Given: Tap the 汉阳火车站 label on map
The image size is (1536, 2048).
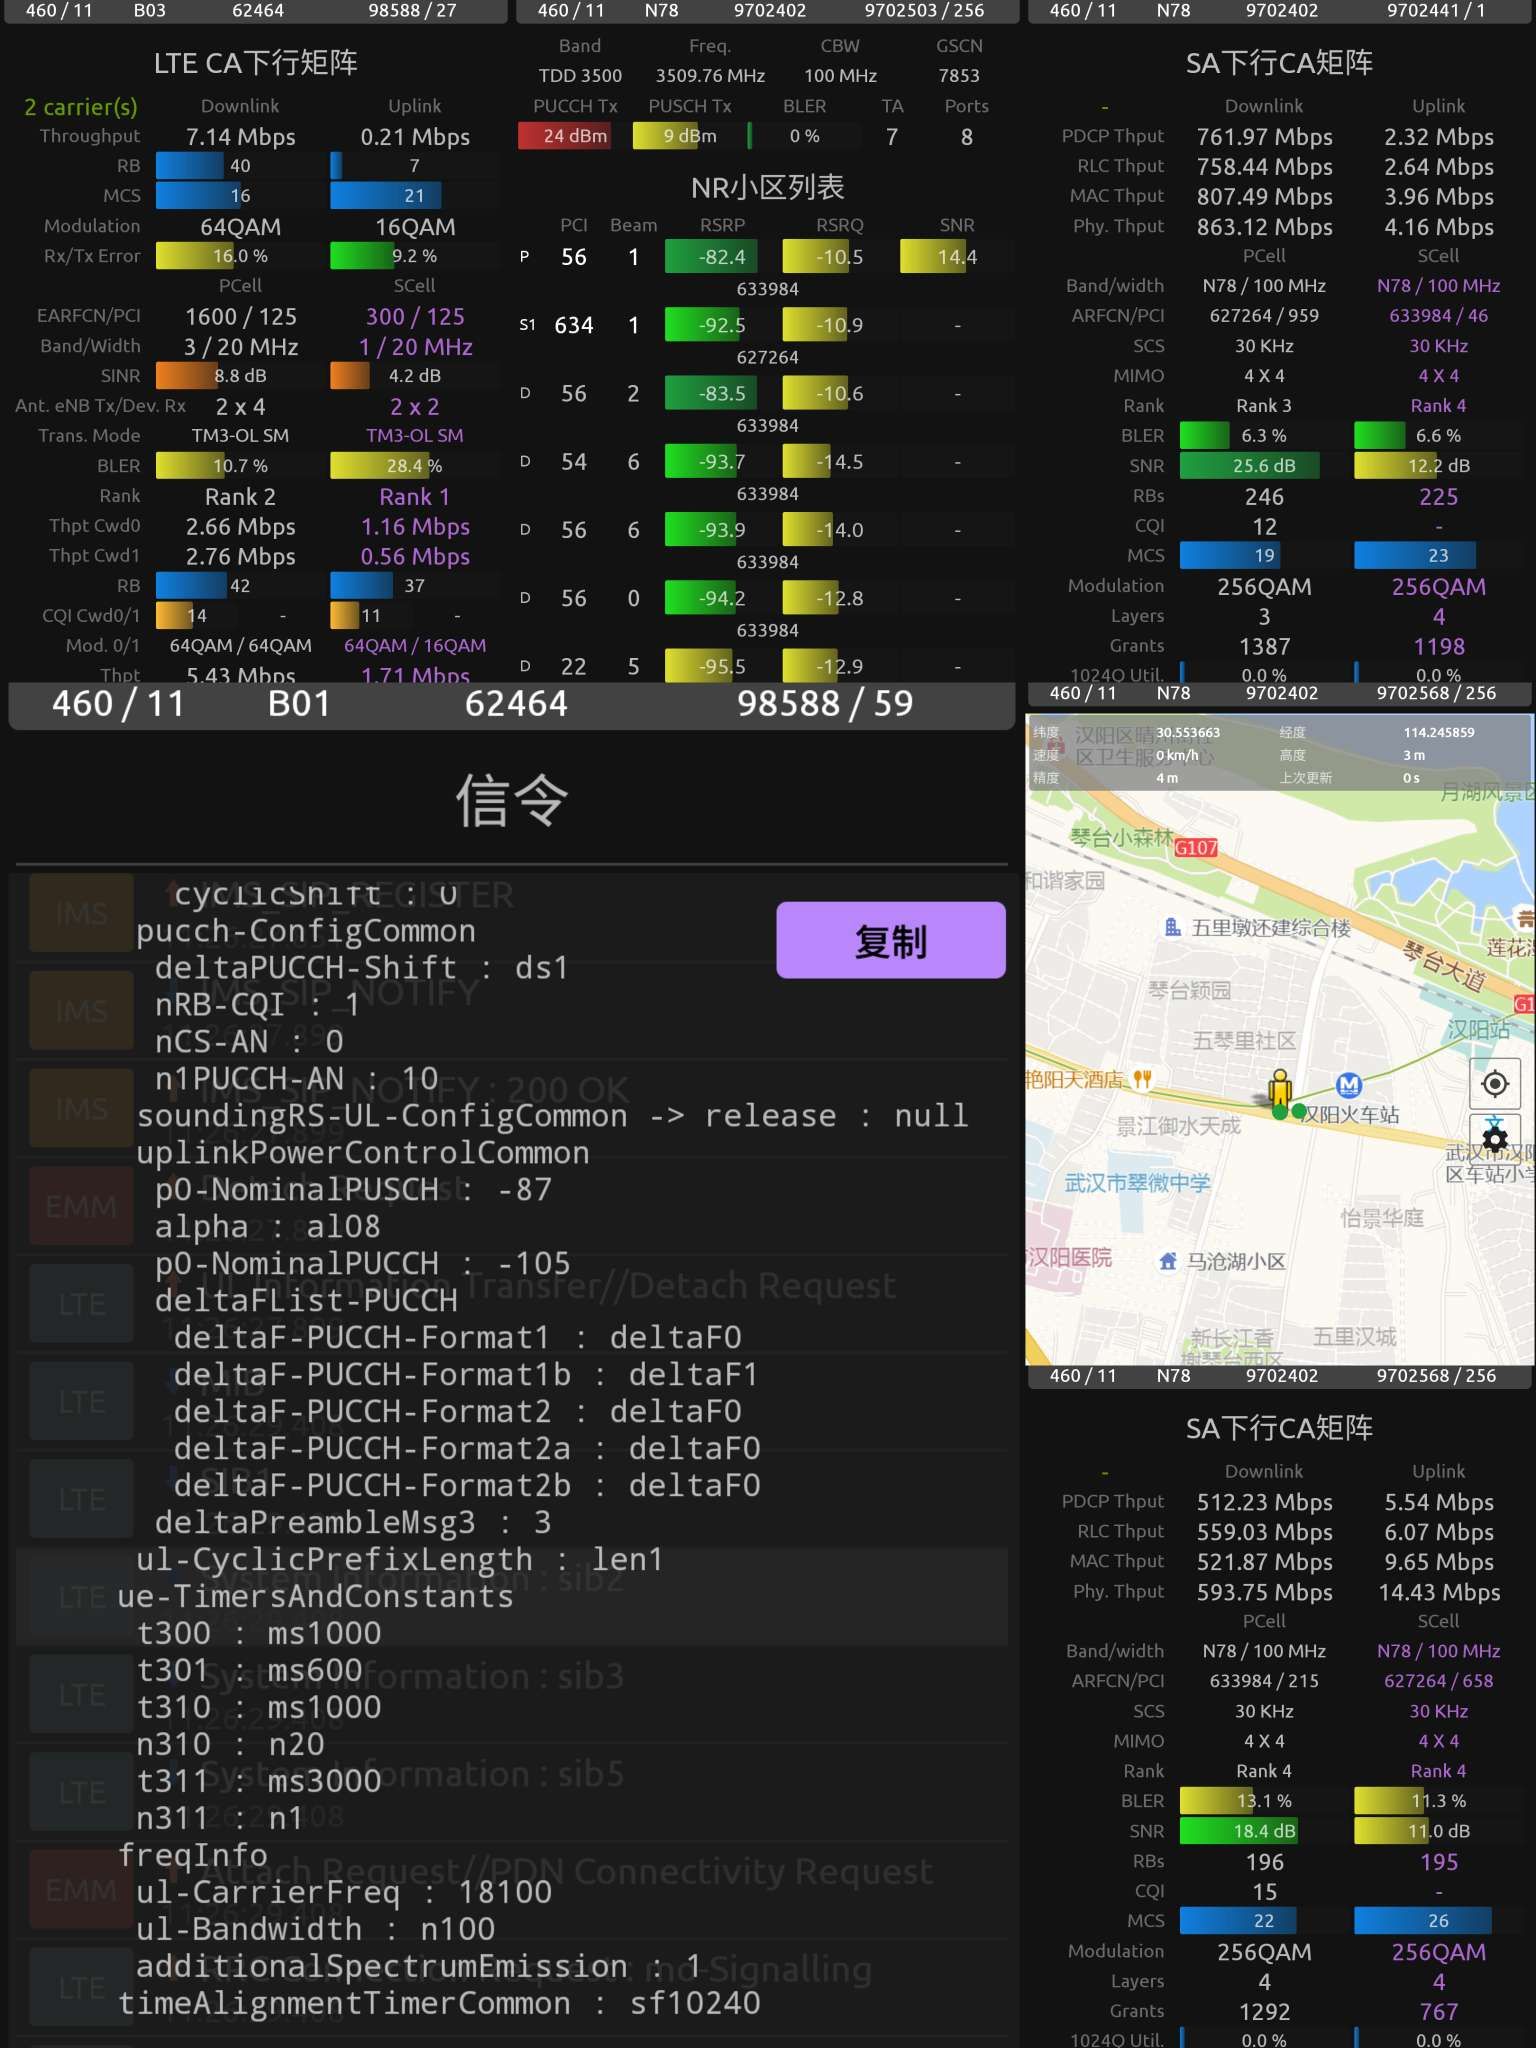Looking at the screenshot, I should pos(1352,1114).
